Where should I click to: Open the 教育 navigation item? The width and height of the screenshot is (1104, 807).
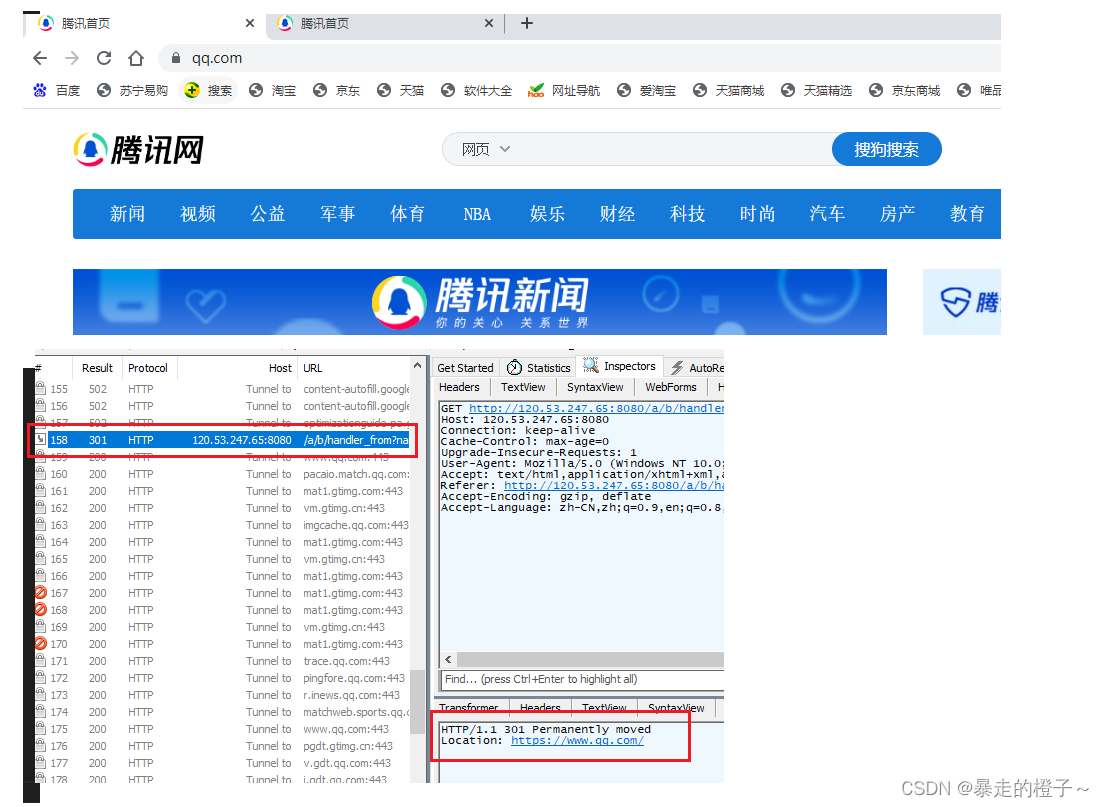pyautogui.click(x=967, y=213)
